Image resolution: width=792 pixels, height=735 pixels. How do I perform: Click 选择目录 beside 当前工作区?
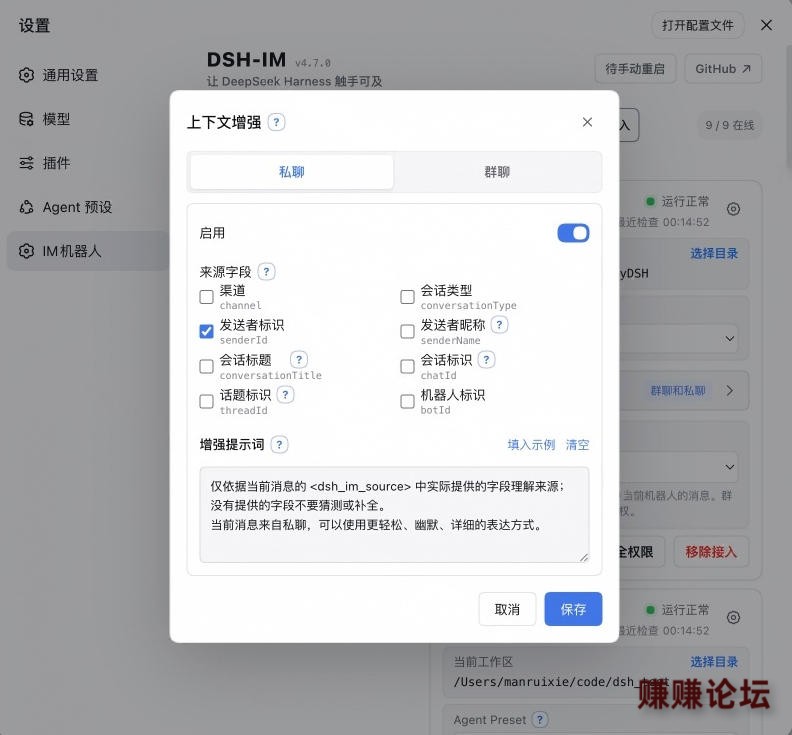[x=714, y=662]
